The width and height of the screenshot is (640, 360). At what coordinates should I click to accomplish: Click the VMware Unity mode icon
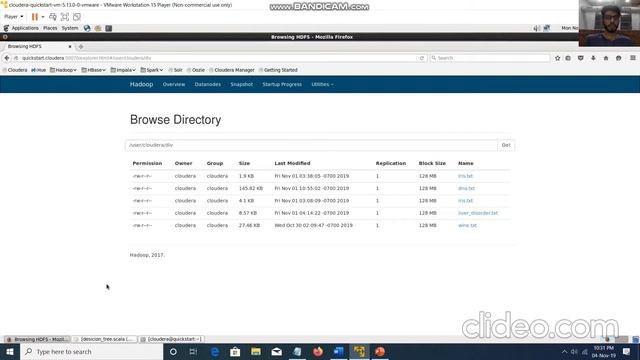tap(77, 17)
